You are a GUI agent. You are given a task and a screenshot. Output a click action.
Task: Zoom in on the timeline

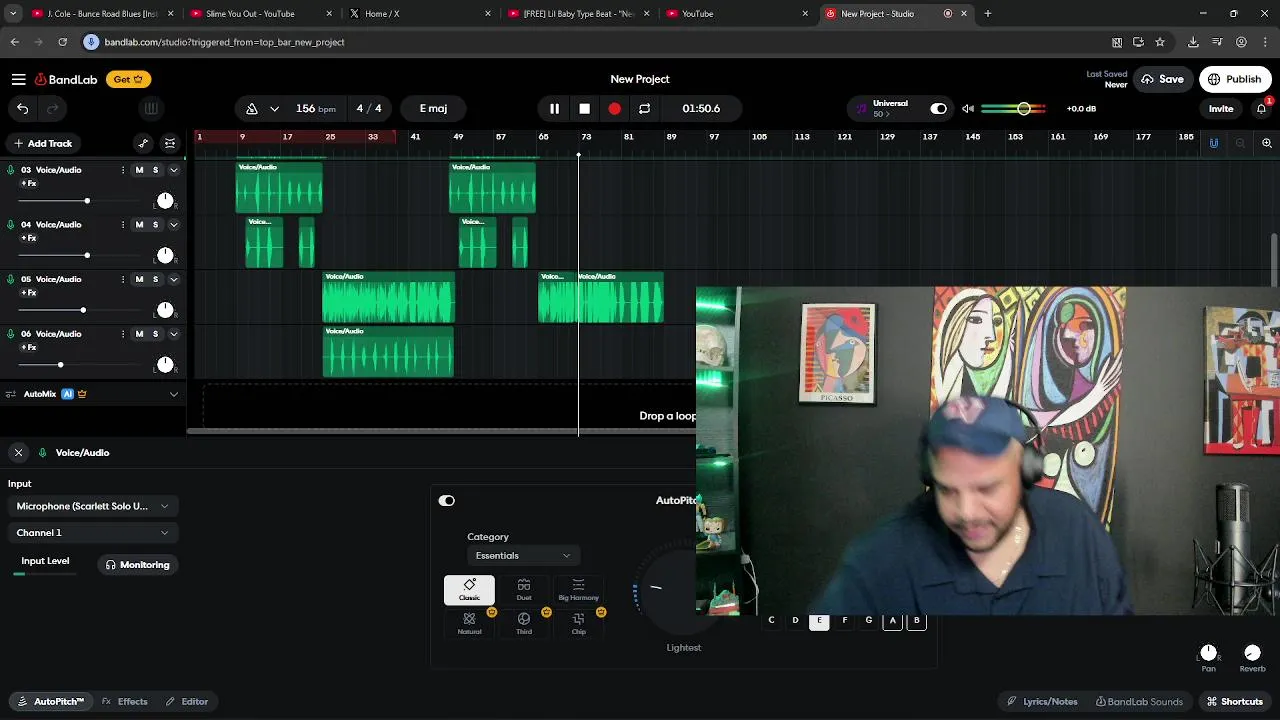pos(1267,143)
